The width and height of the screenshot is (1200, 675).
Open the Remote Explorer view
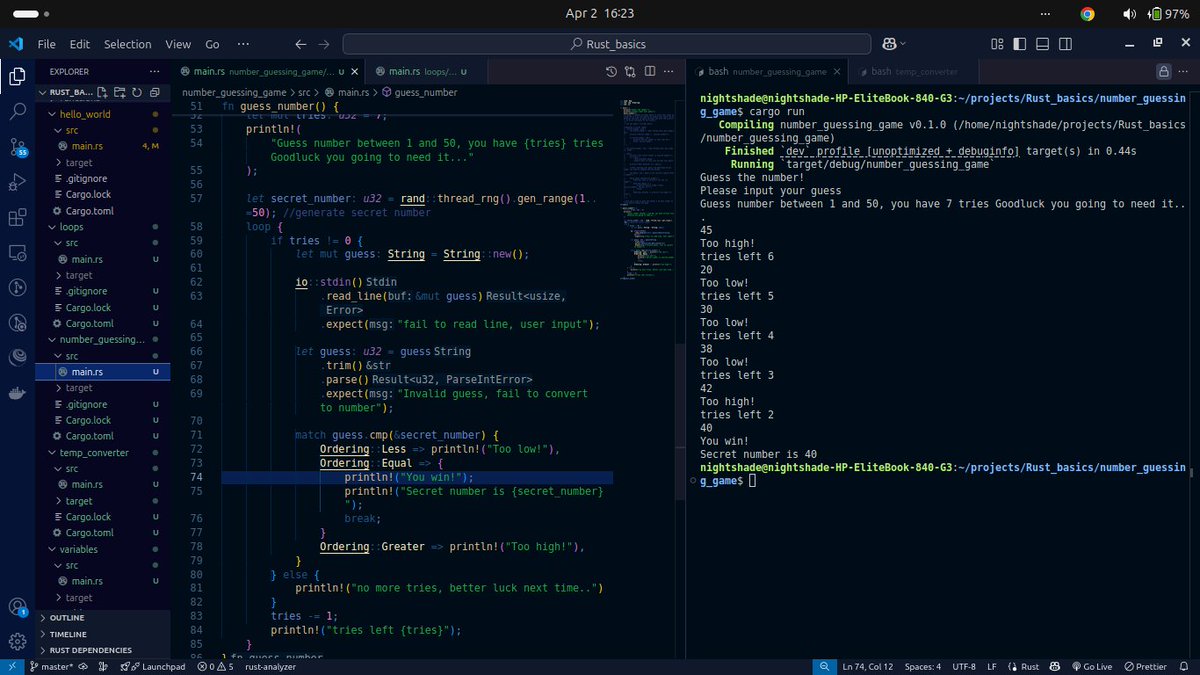tap(17, 252)
